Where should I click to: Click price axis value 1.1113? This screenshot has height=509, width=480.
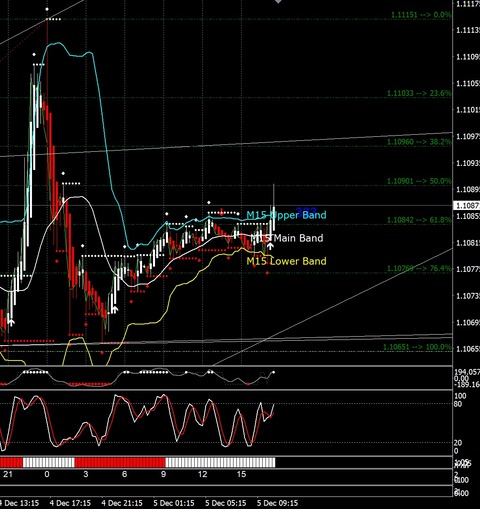(x=468, y=30)
